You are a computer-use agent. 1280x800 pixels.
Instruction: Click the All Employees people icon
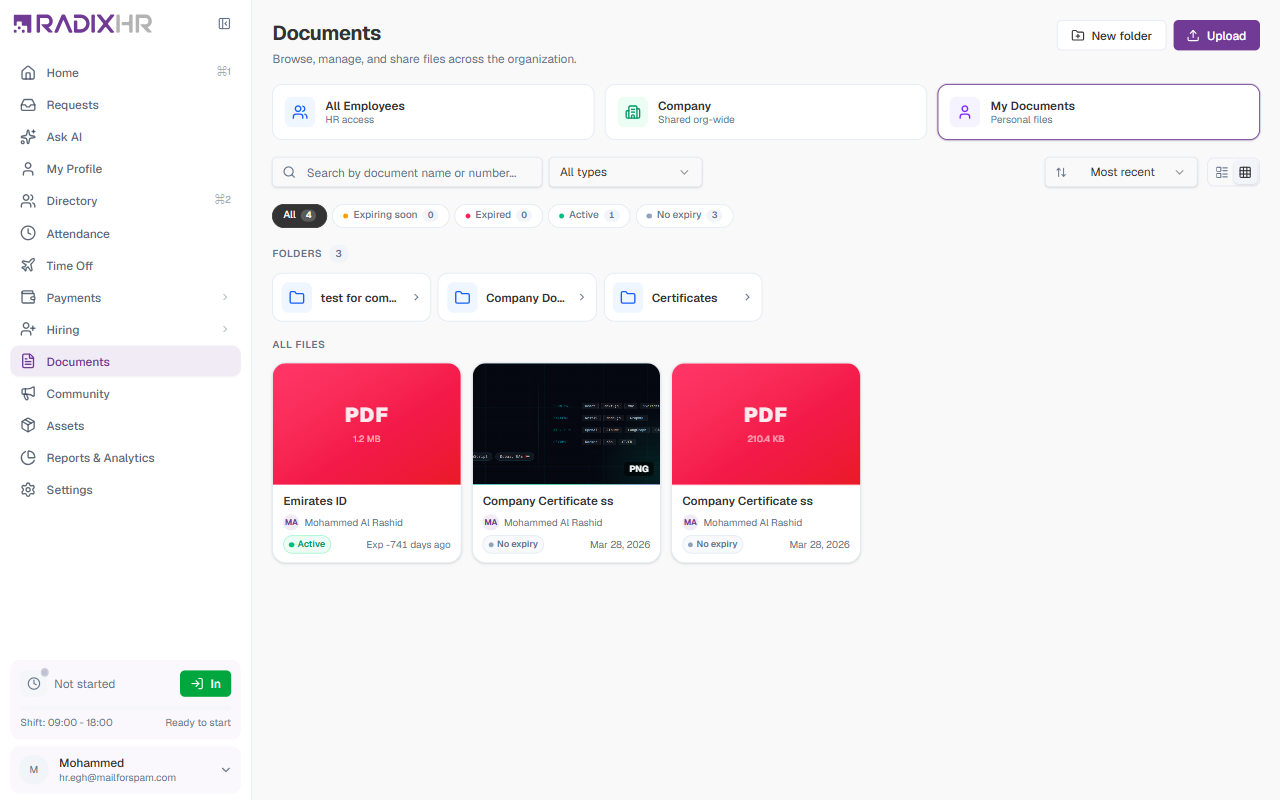[300, 112]
